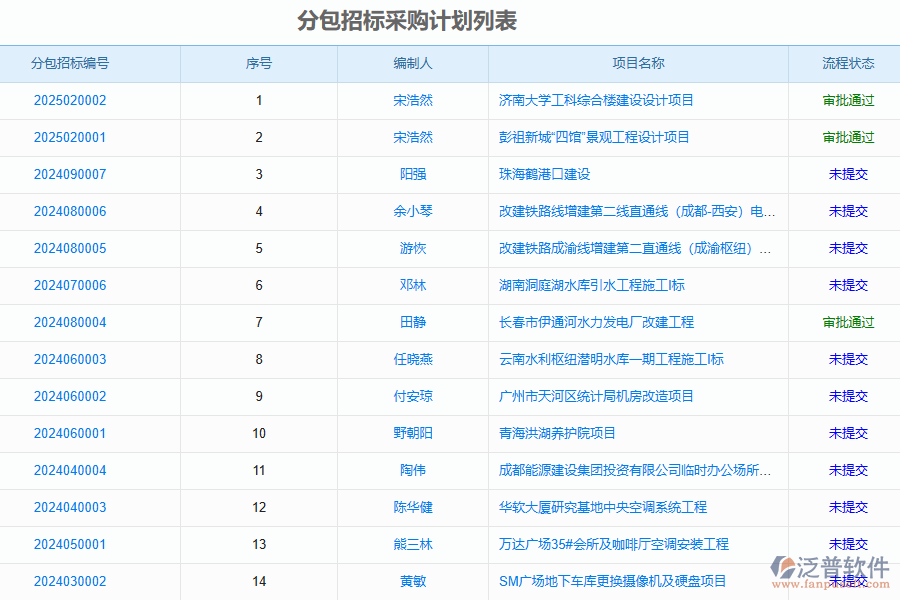Click the 编制人 column header
This screenshot has width=900, height=600.
413,63
